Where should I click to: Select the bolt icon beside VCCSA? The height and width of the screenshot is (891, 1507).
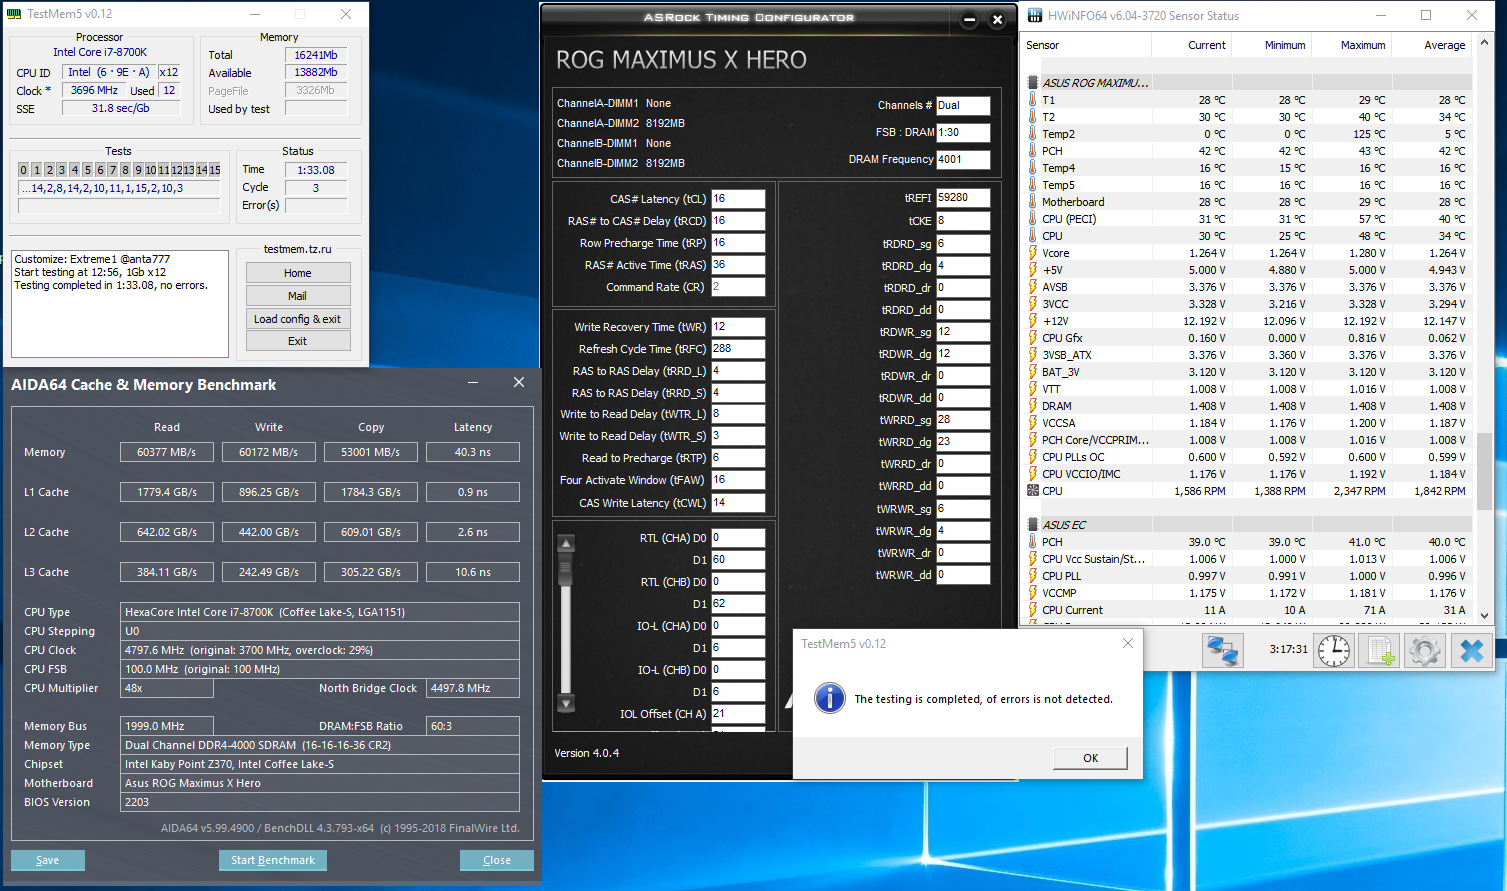pyautogui.click(x=1033, y=423)
